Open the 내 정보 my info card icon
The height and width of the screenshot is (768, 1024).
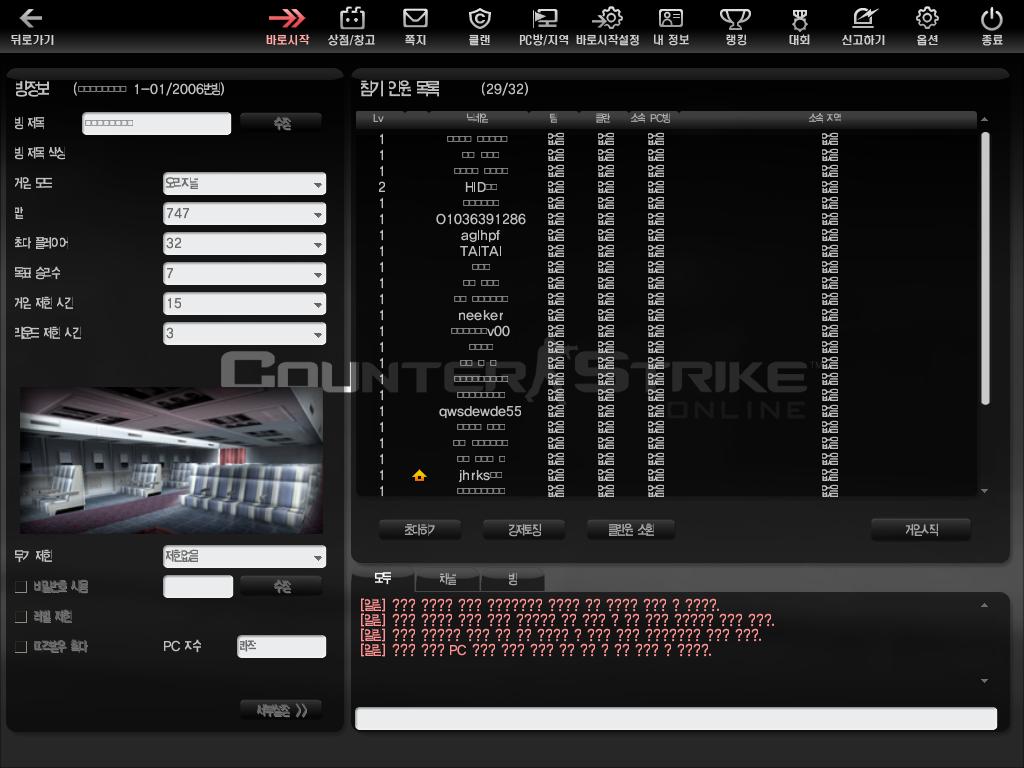pos(671,18)
